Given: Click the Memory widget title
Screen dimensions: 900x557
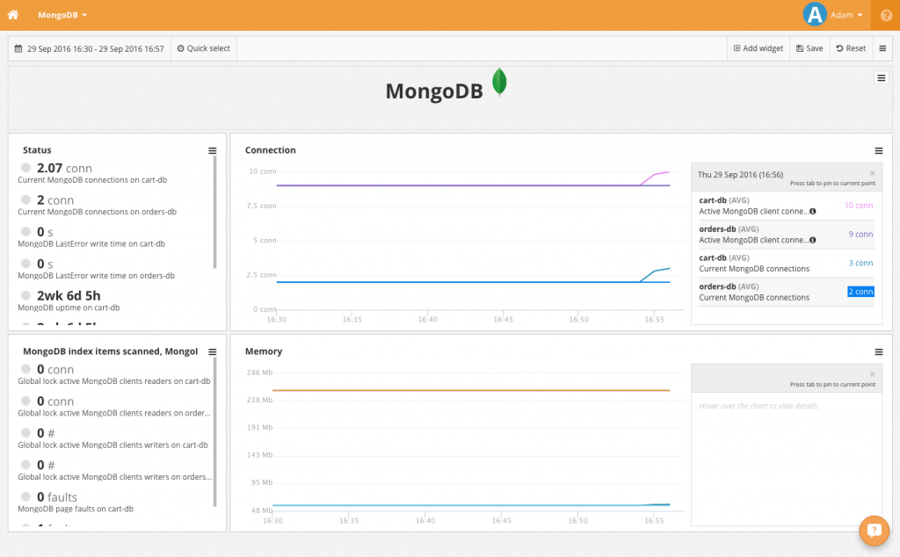Looking at the screenshot, I should 263,351.
